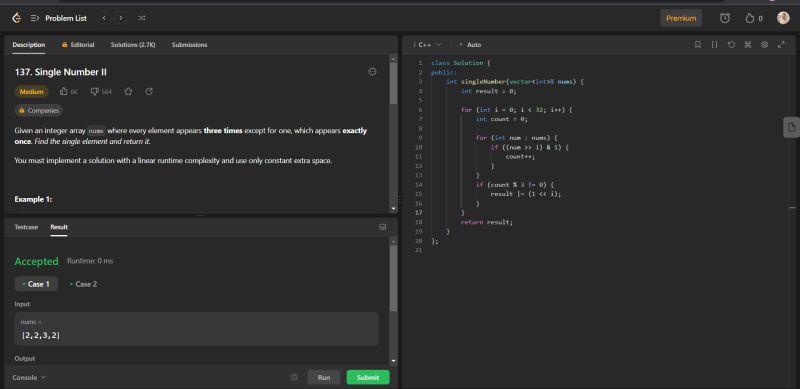Click the icon left of Run
This screenshot has height=389, width=800.
(294, 378)
